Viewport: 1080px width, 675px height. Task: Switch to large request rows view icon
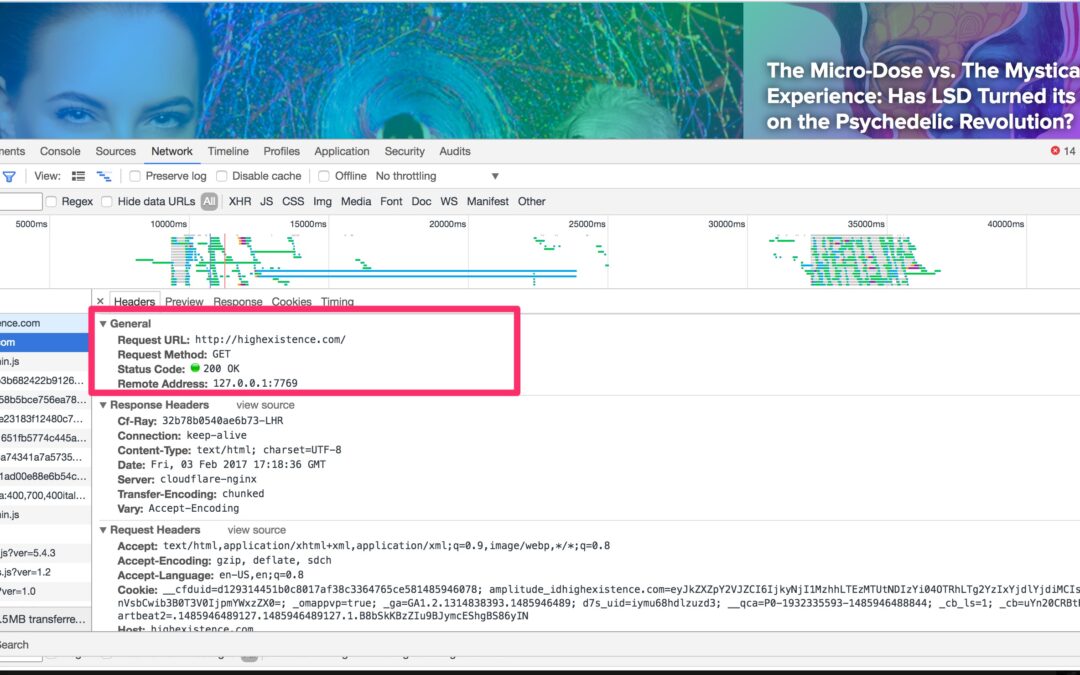(79, 176)
